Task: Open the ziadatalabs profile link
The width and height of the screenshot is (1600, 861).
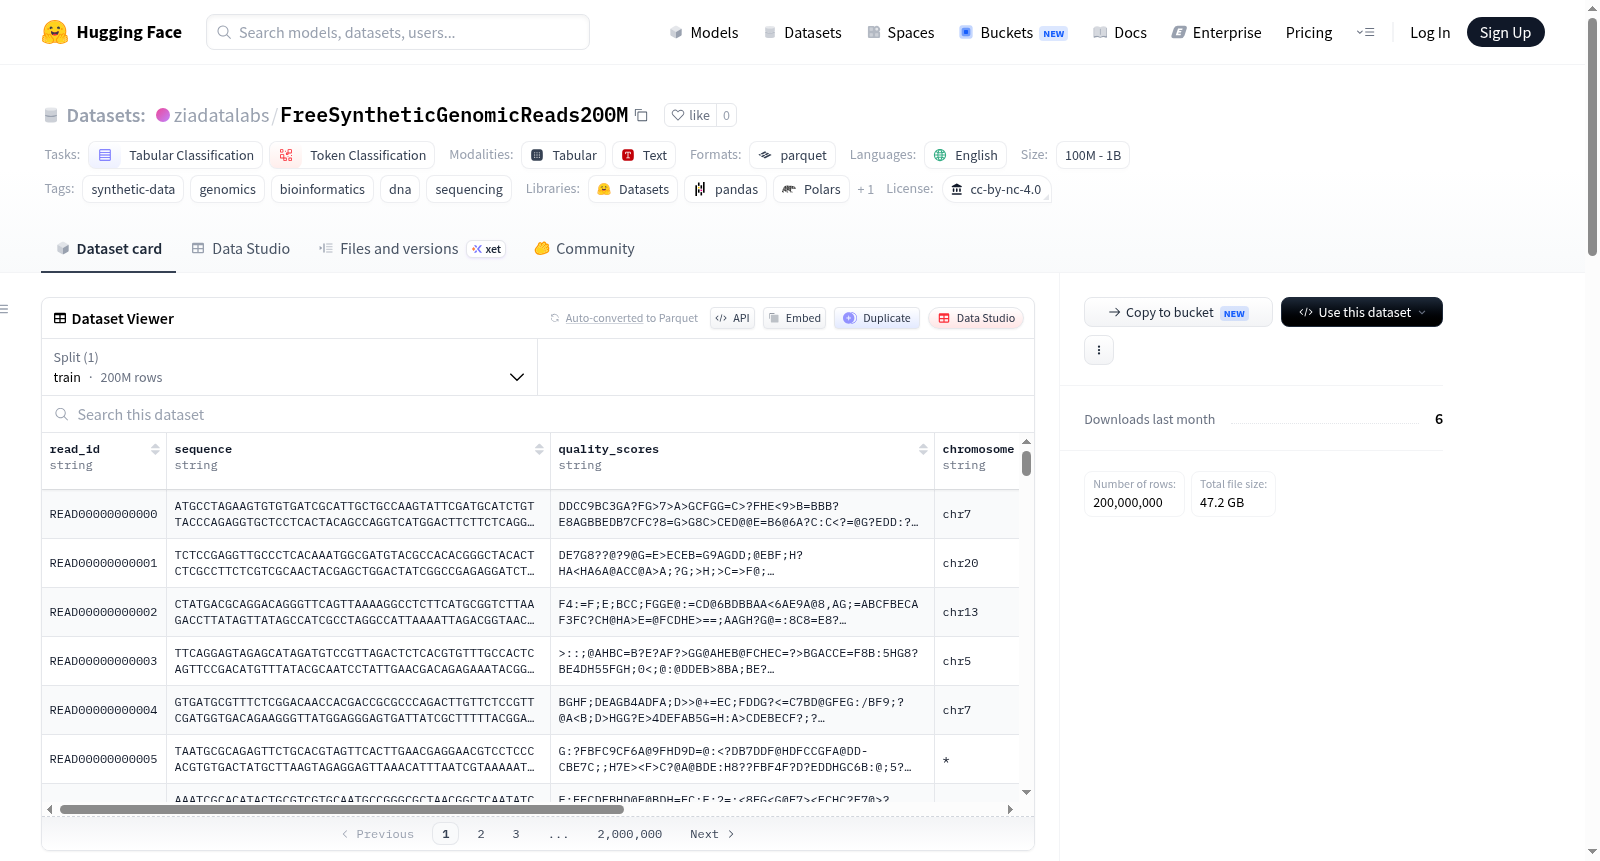Action: click(x=221, y=115)
